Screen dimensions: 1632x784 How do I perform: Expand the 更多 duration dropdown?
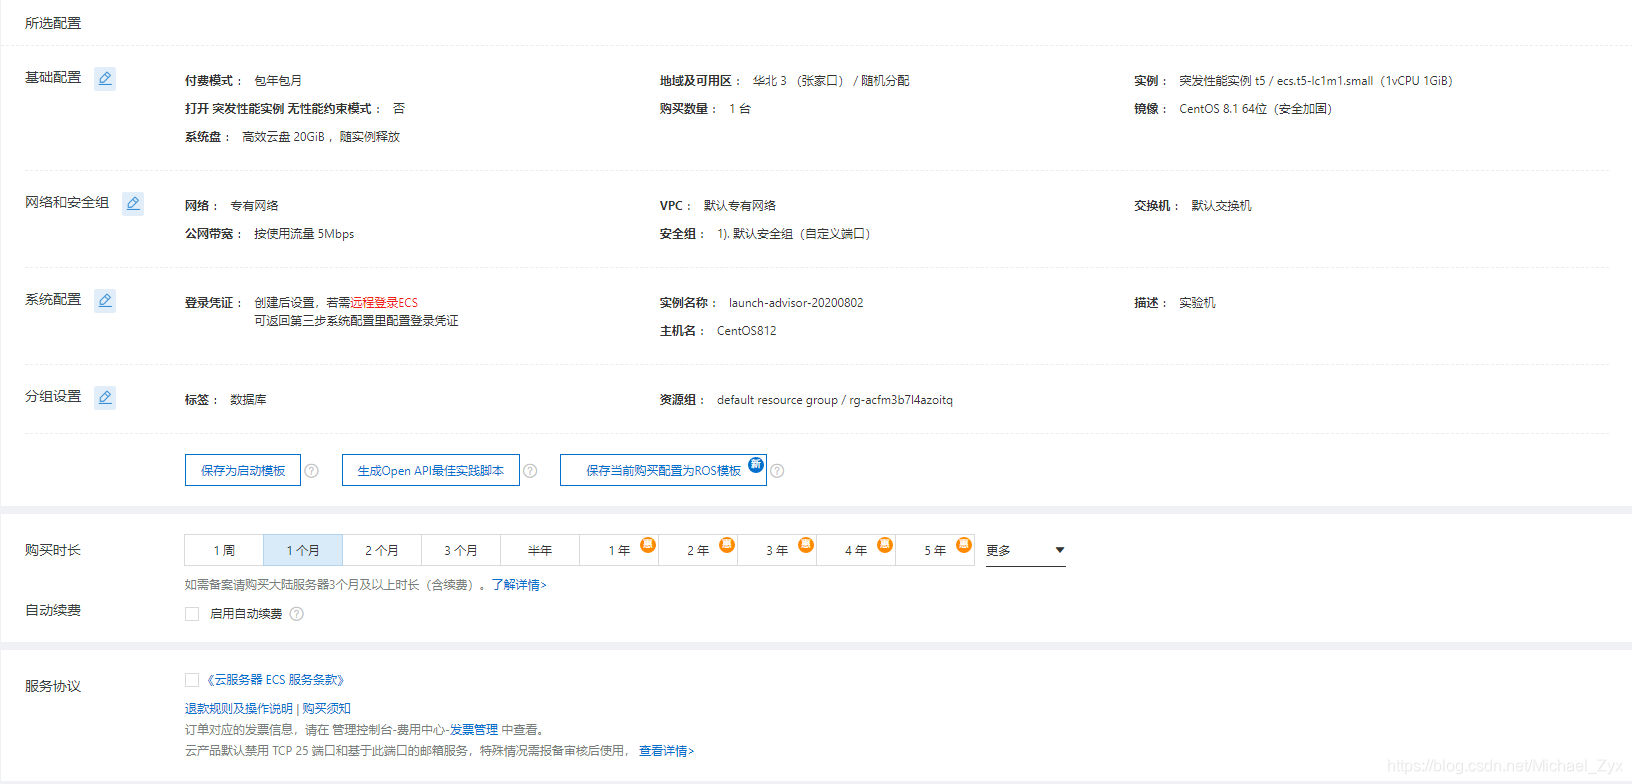pyautogui.click(x=1025, y=551)
